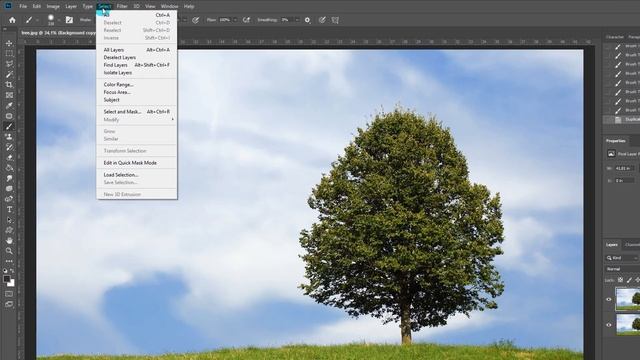This screenshot has width=640, height=360.
Task: Select the bottom layer thumbnail
Action: click(x=628, y=324)
